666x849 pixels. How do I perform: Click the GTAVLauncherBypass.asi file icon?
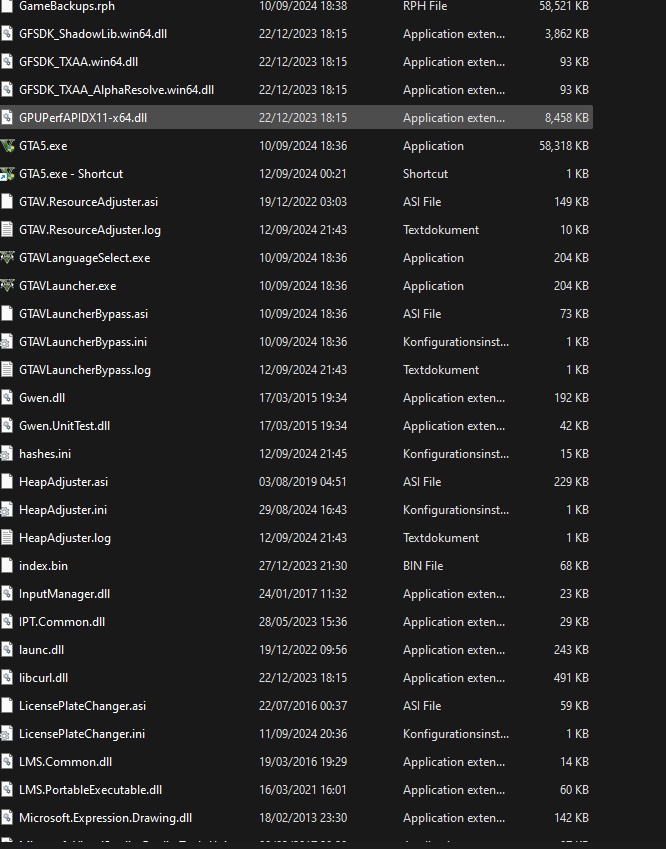6,314
